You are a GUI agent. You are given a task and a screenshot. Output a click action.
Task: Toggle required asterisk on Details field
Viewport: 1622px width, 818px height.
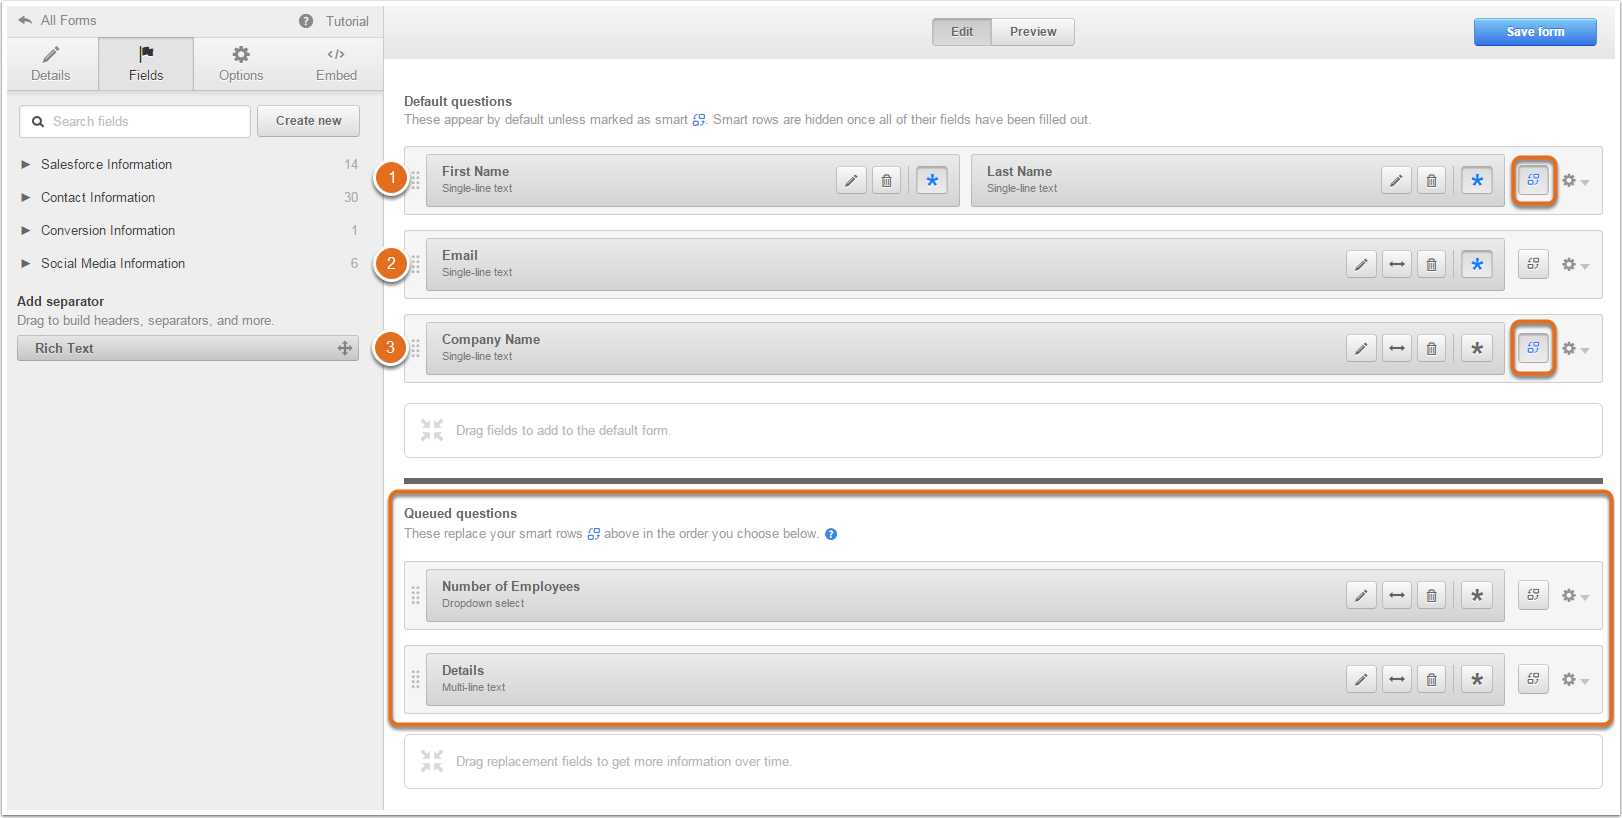coord(1477,679)
